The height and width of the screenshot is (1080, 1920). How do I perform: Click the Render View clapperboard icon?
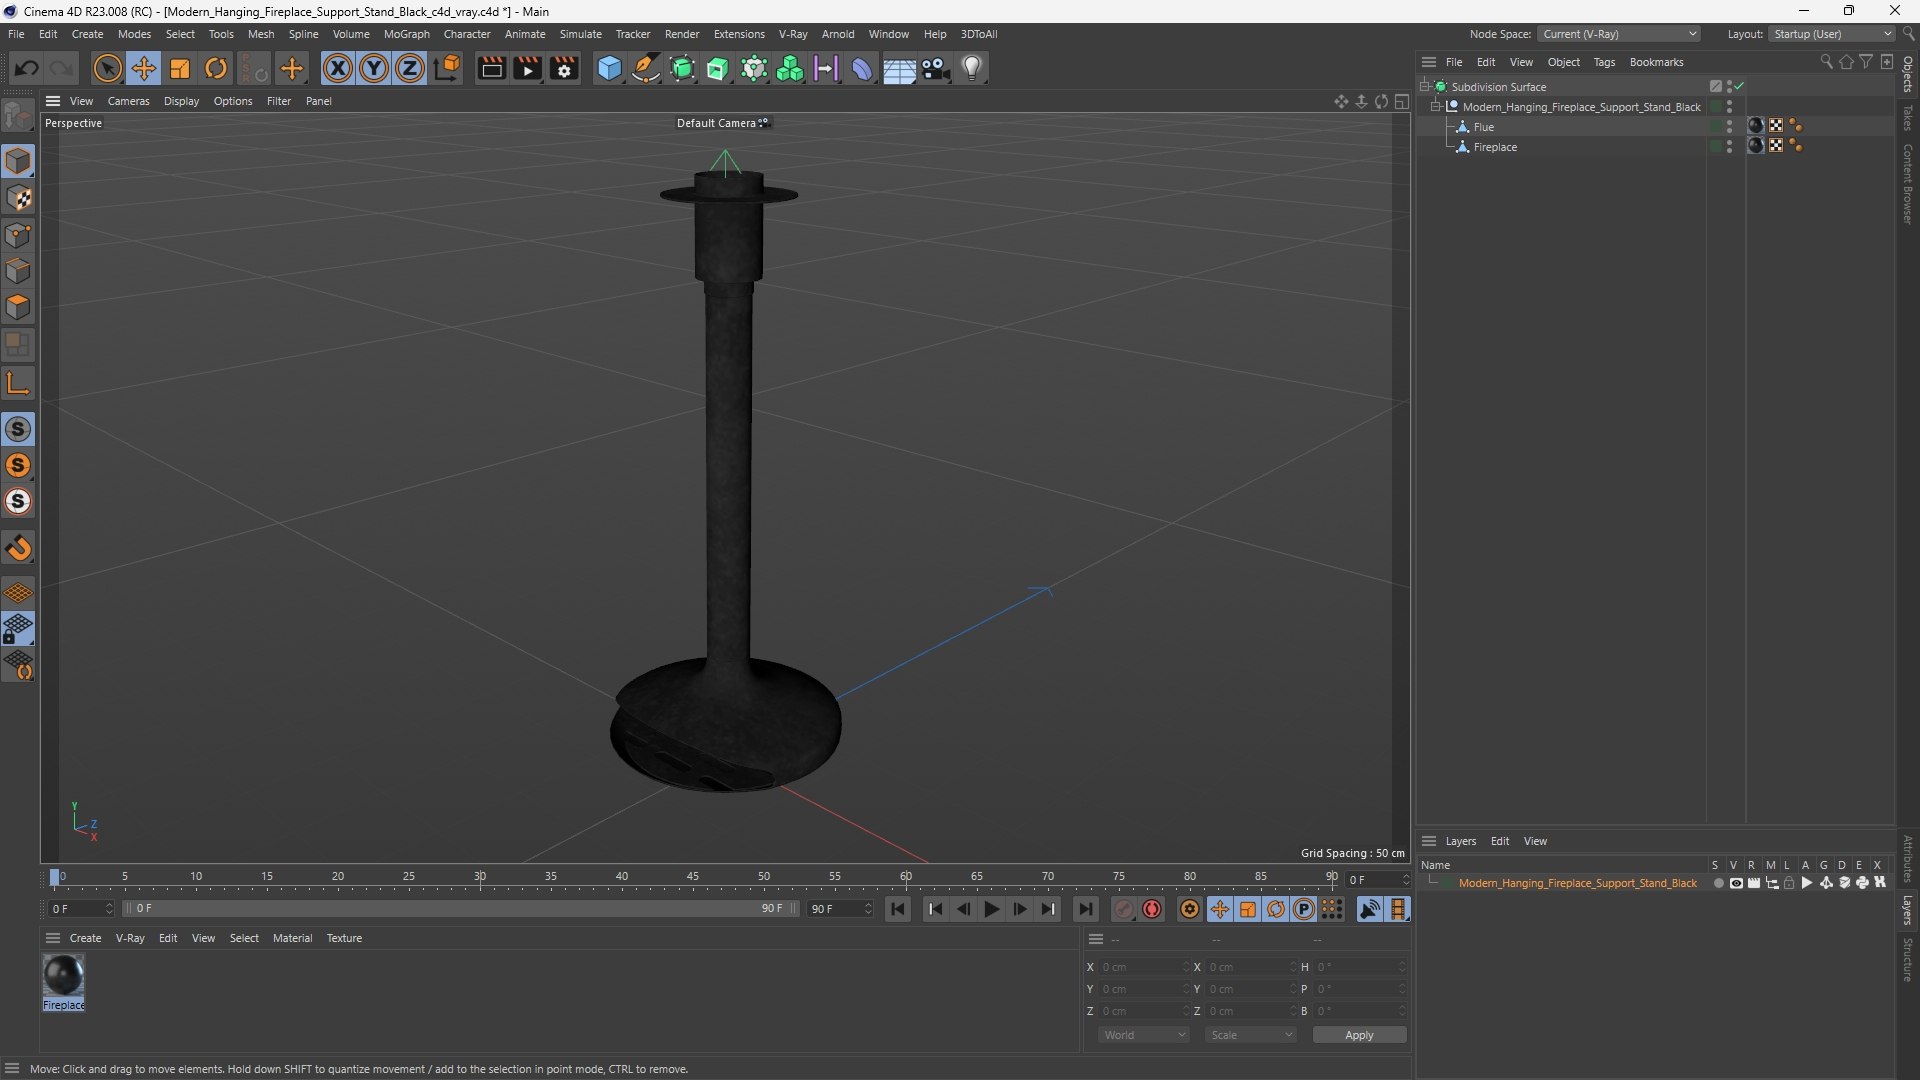click(491, 68)
